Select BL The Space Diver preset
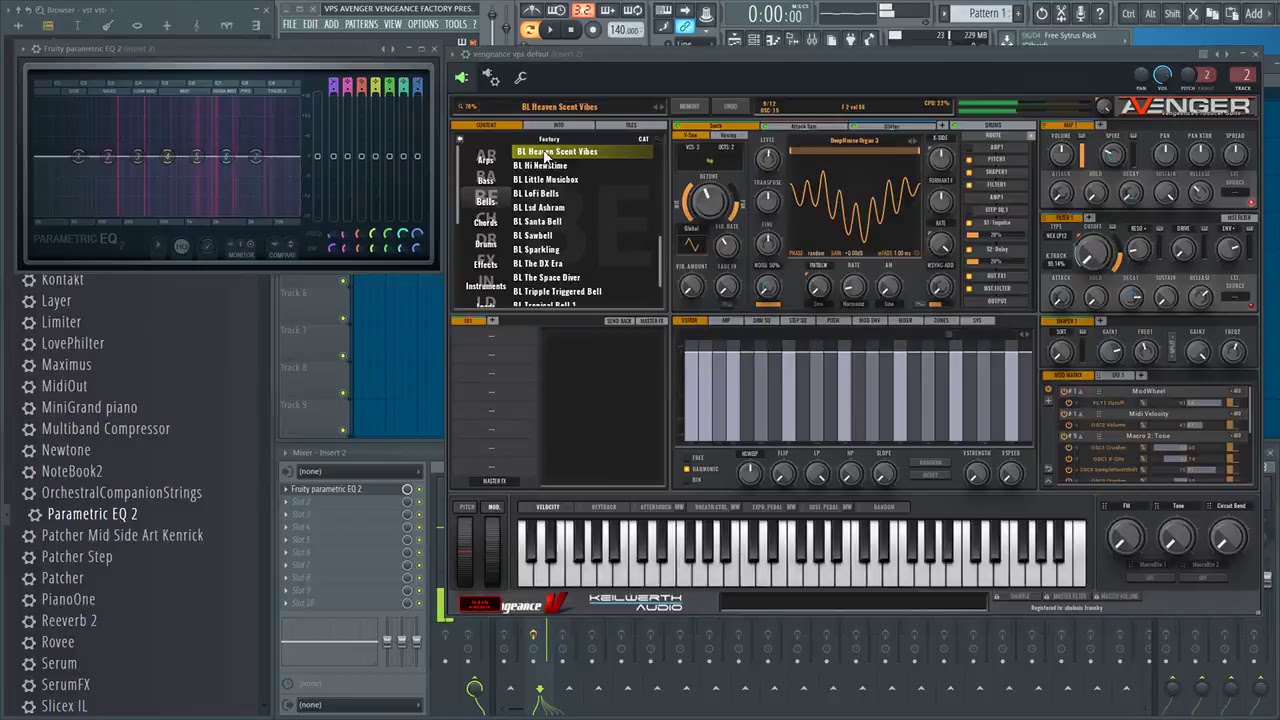 (x=546, y=278)
